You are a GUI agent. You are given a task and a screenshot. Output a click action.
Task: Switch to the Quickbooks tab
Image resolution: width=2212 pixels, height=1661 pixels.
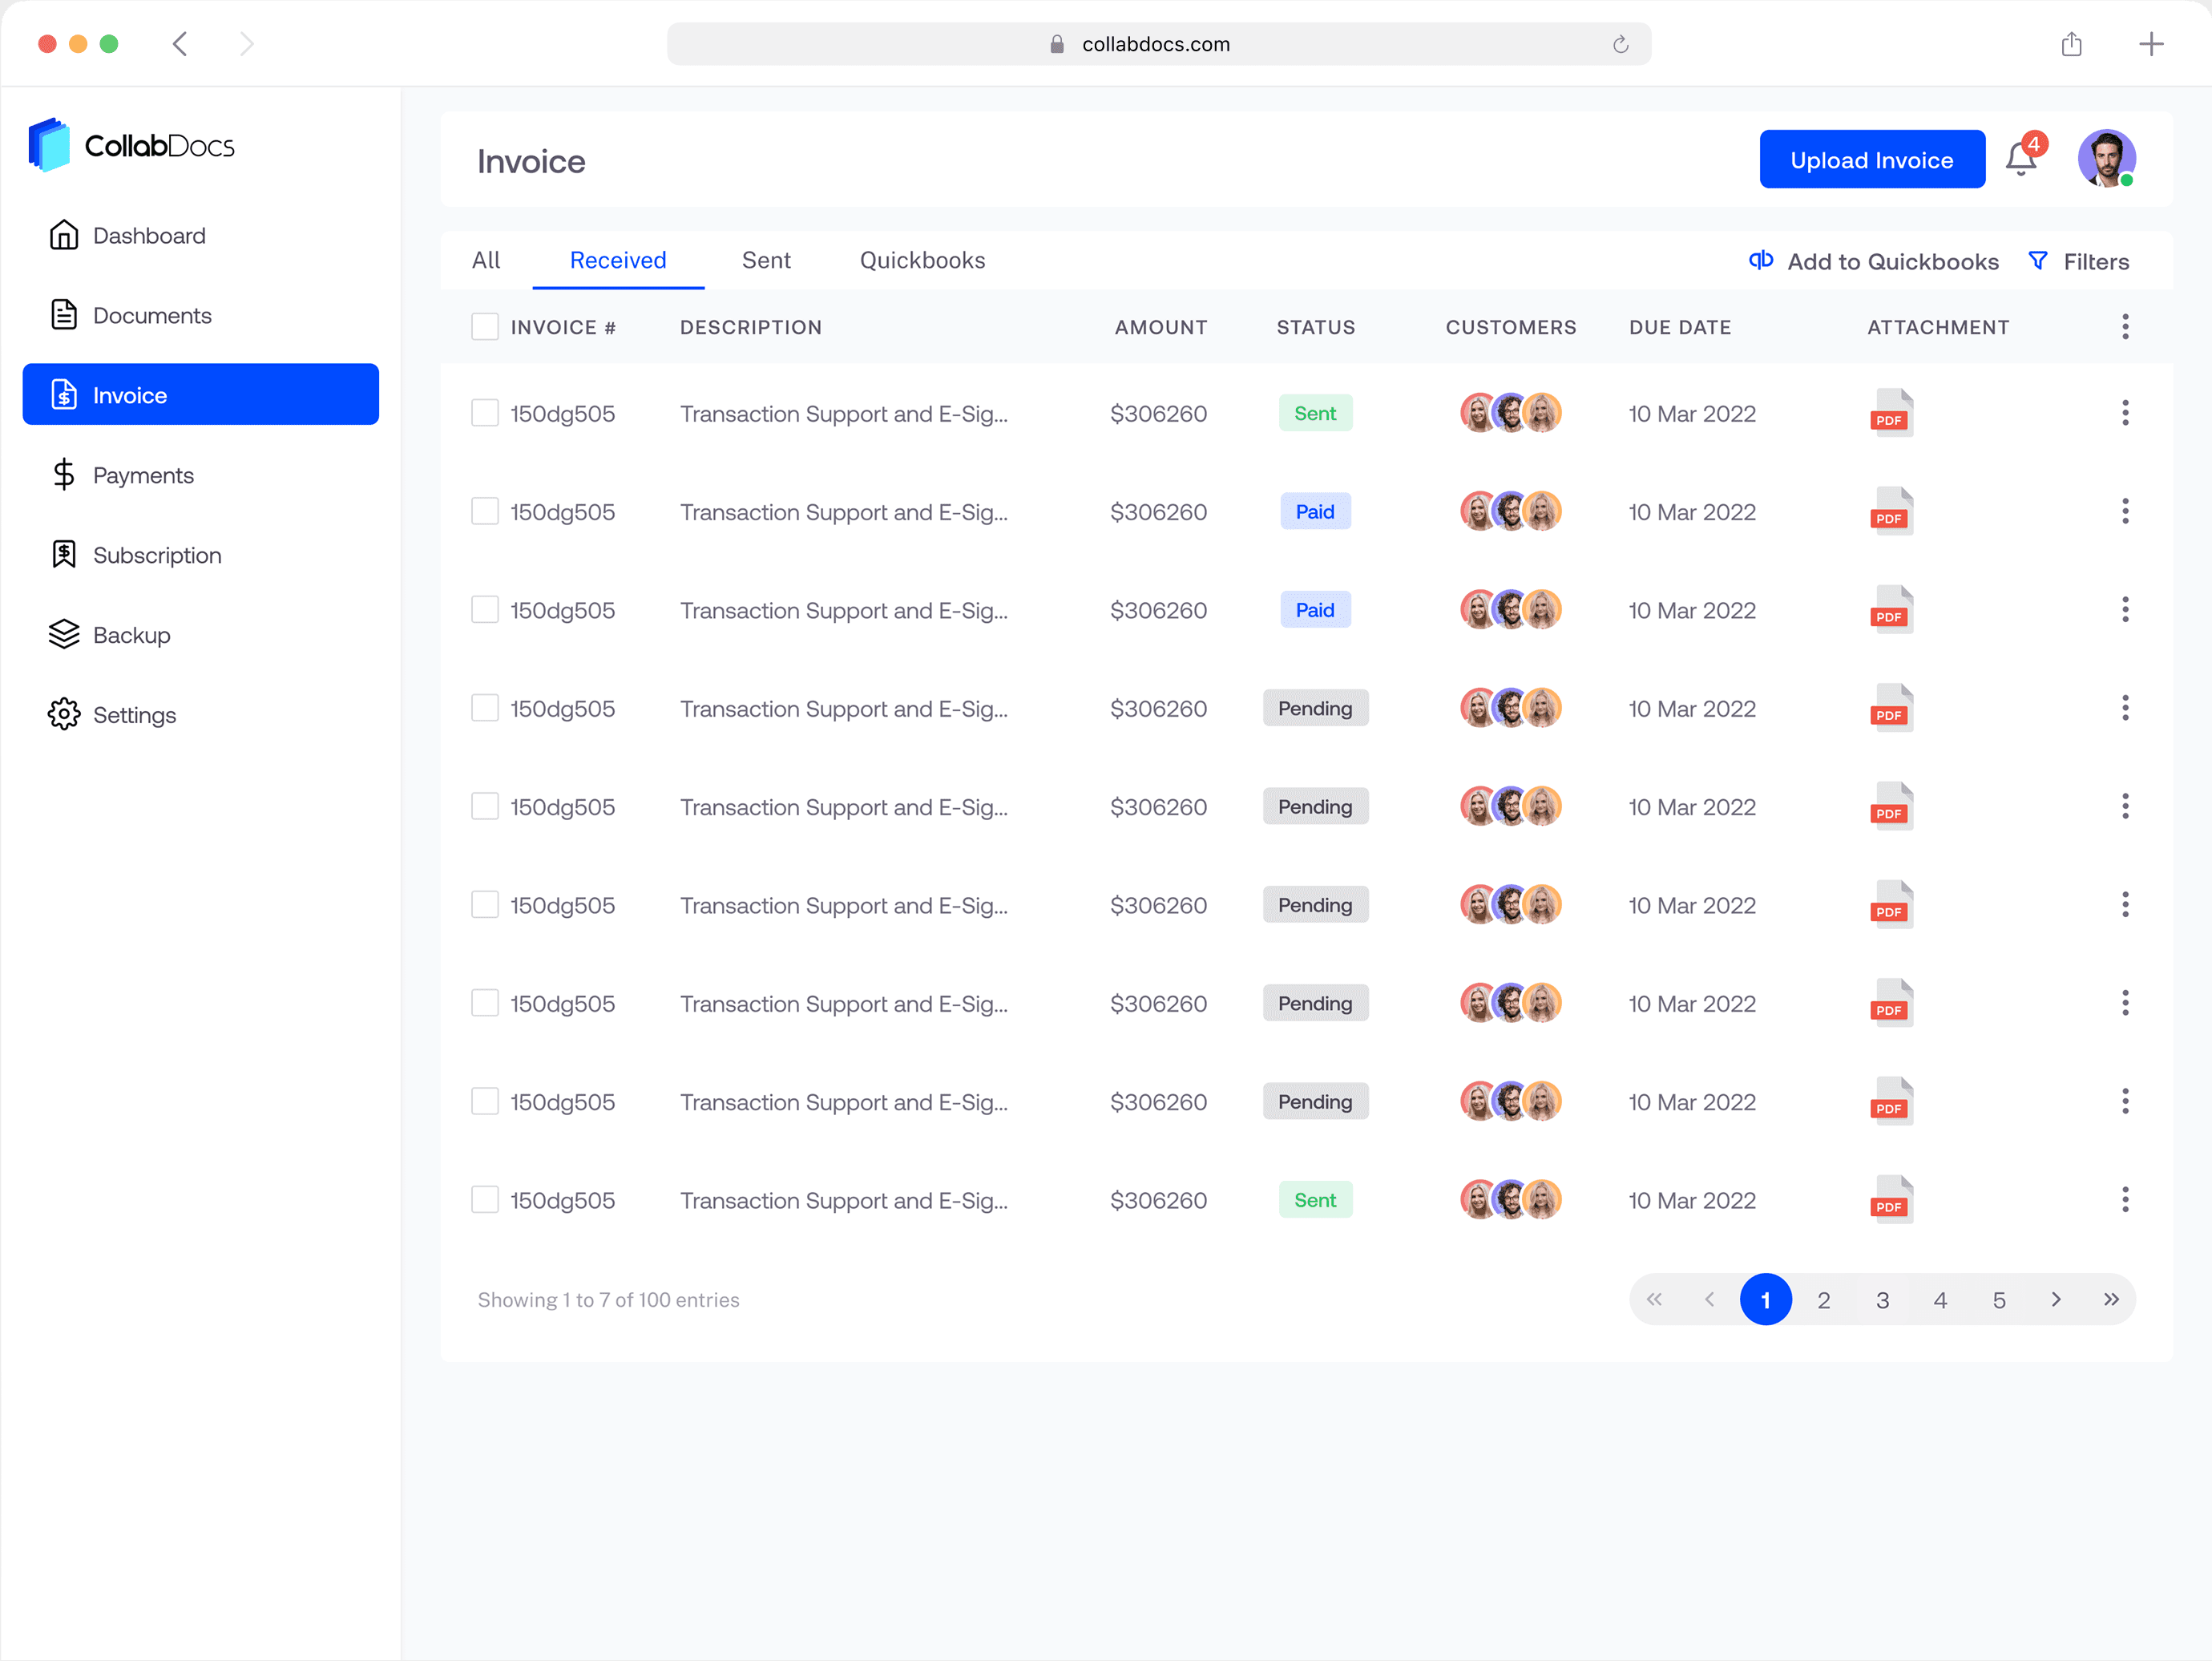click(x=922, y=260)
